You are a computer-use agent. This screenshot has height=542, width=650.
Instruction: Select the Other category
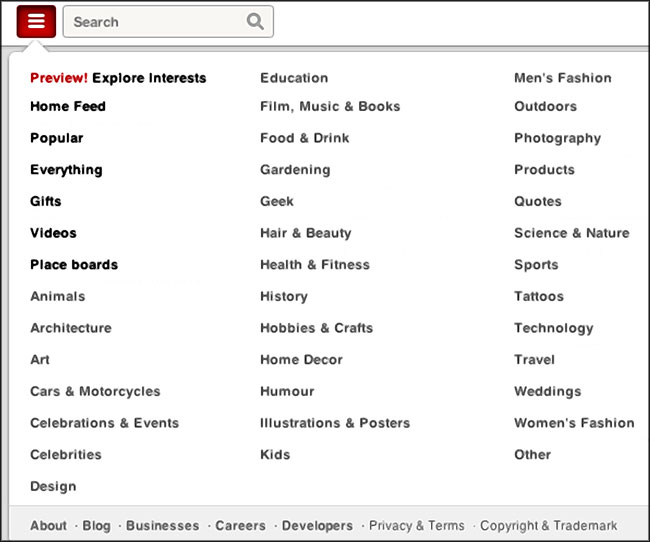533,455
